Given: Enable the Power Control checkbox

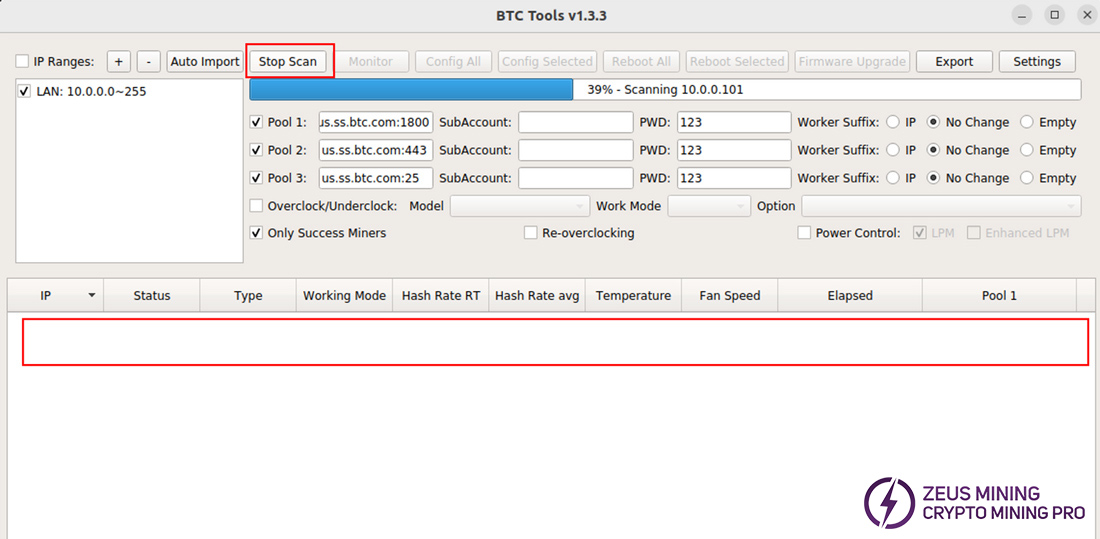Looking at the screenshot, I should coord(804,233).
